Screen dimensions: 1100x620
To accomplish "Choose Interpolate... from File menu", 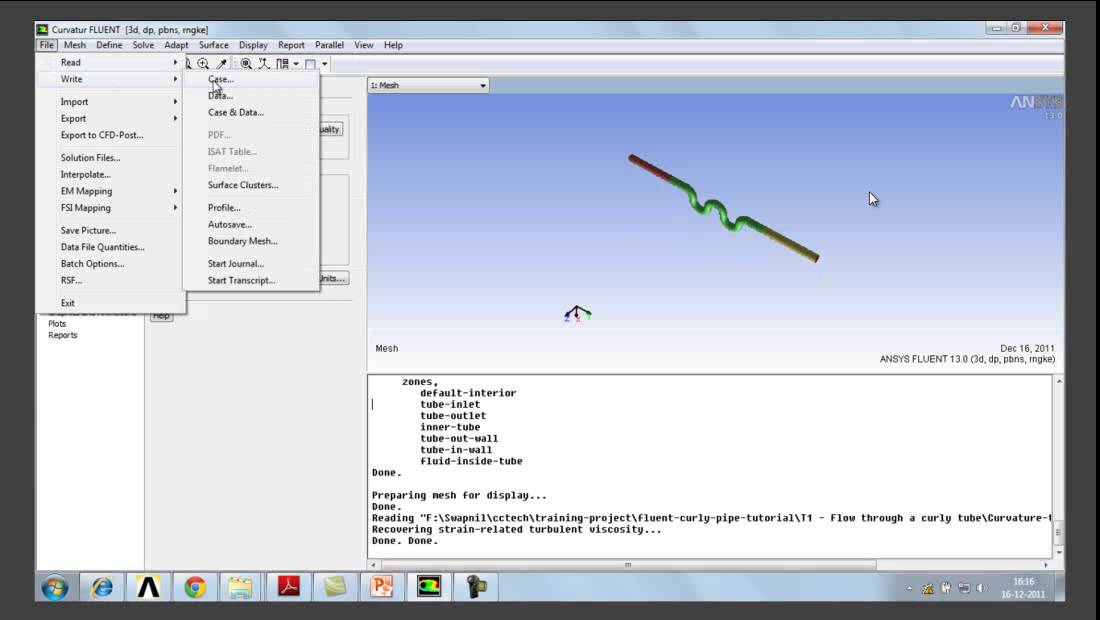I will pyautogui.click(x=86, y=175).
